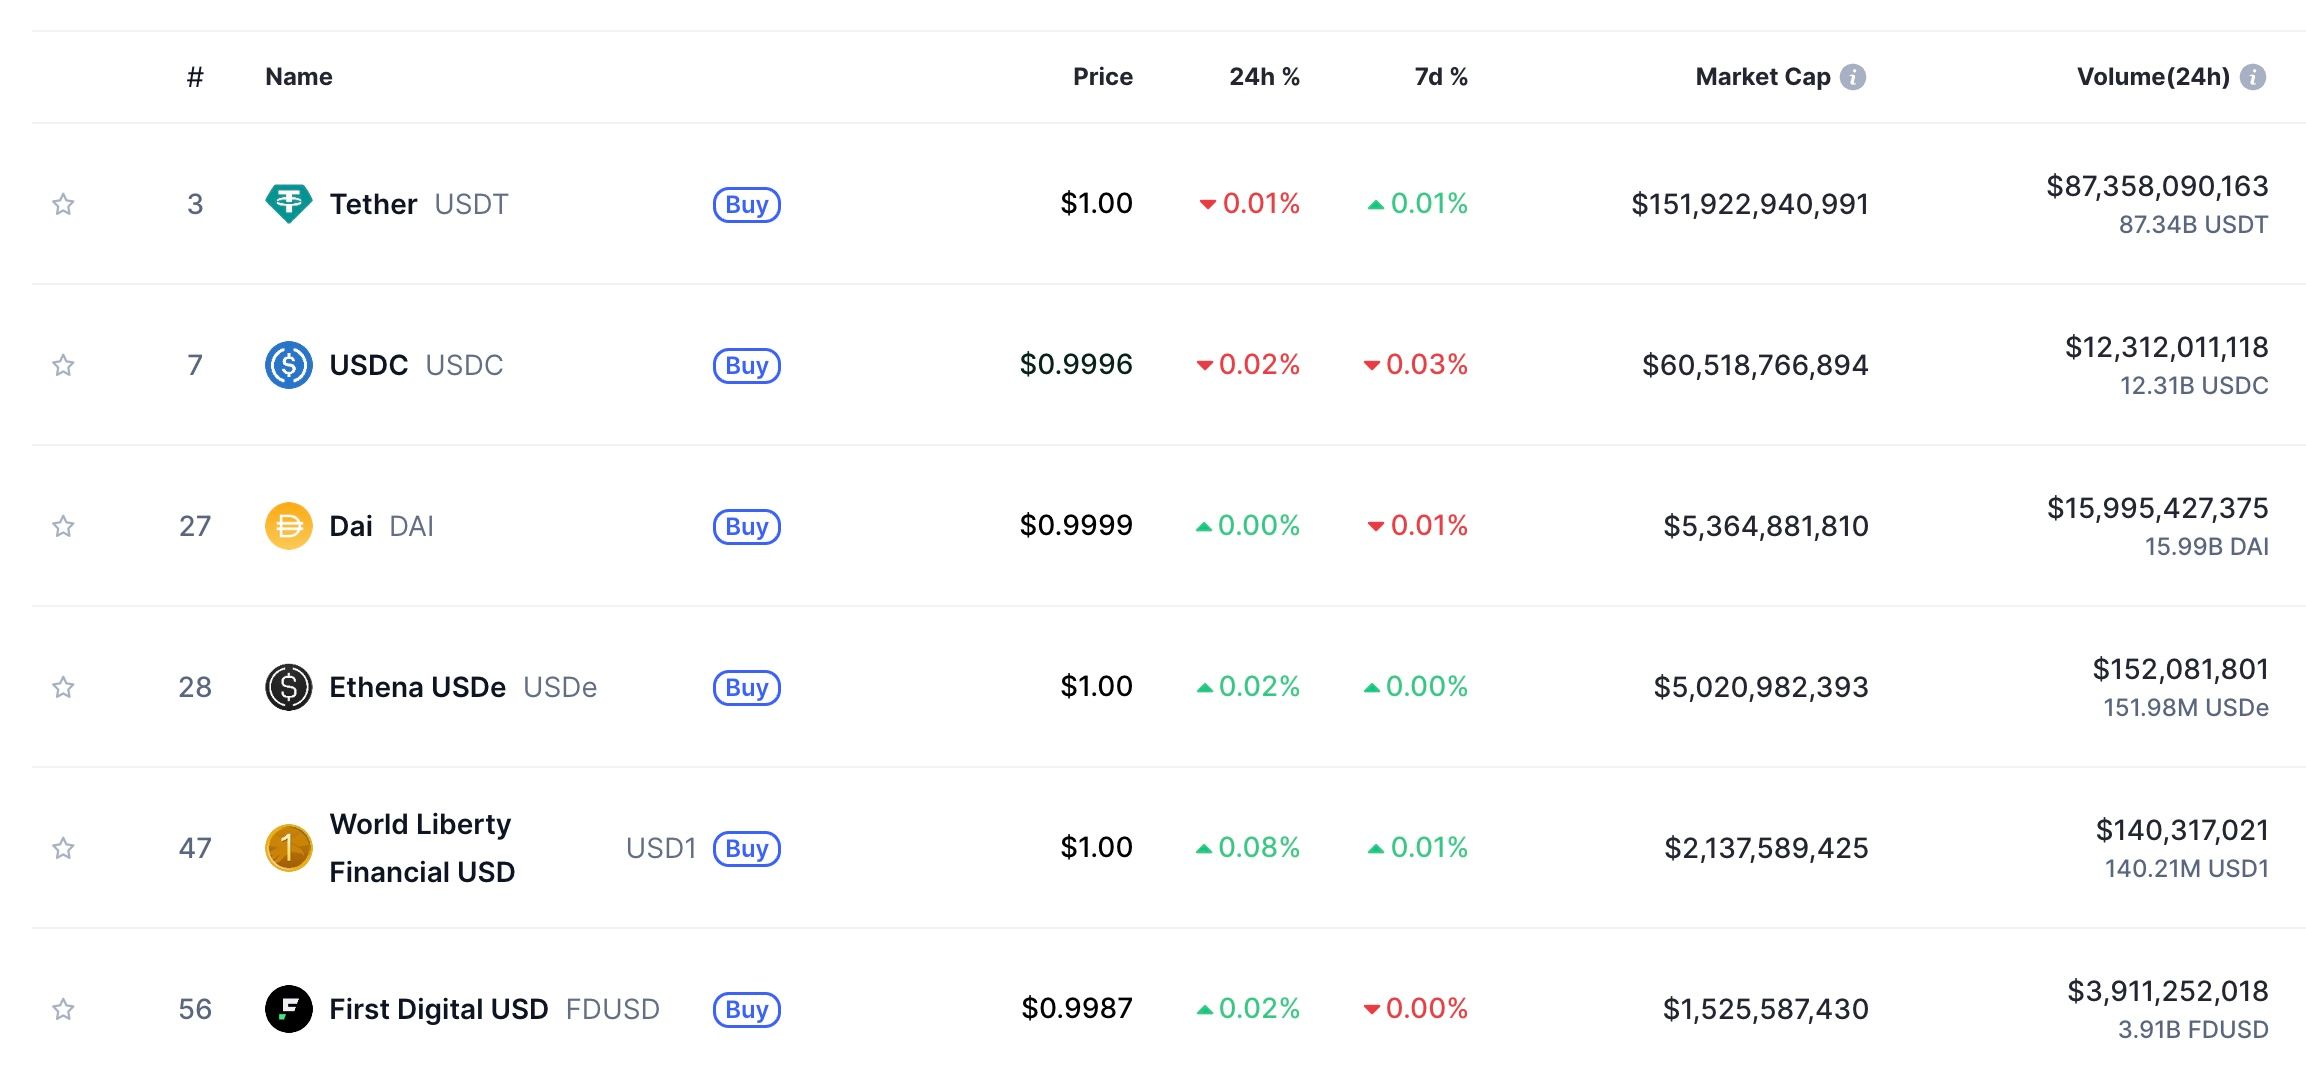Viewport: 2306px width, 1088px height.
Task: Click the Ethena USDe coin logo
Action: coord(288,687)
